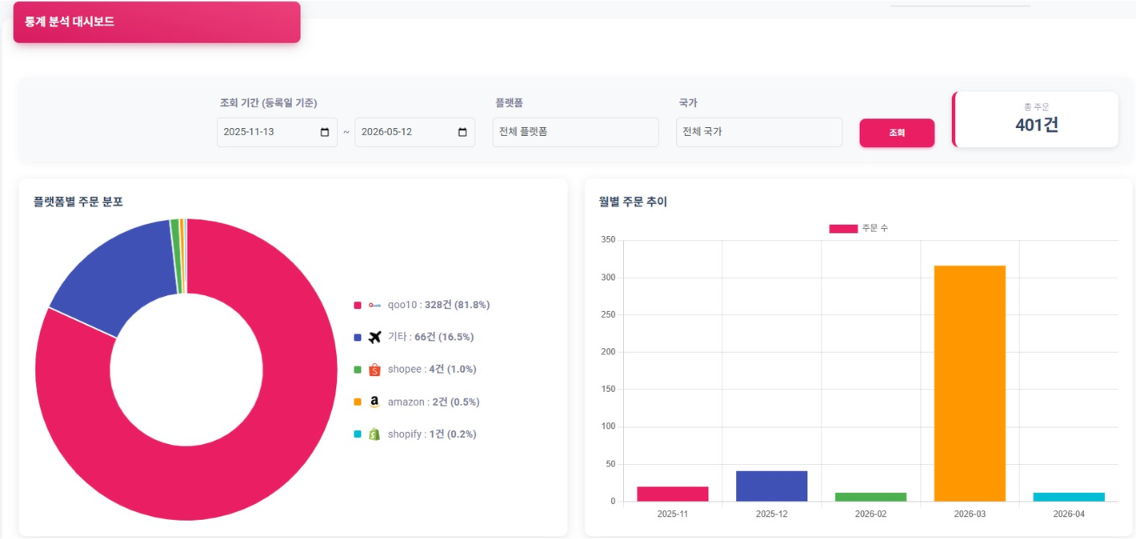The height and width of the screenshot is (539, 1137).
Task: Click the 월별 주문 추이 chart title
Action: (632, 202)
